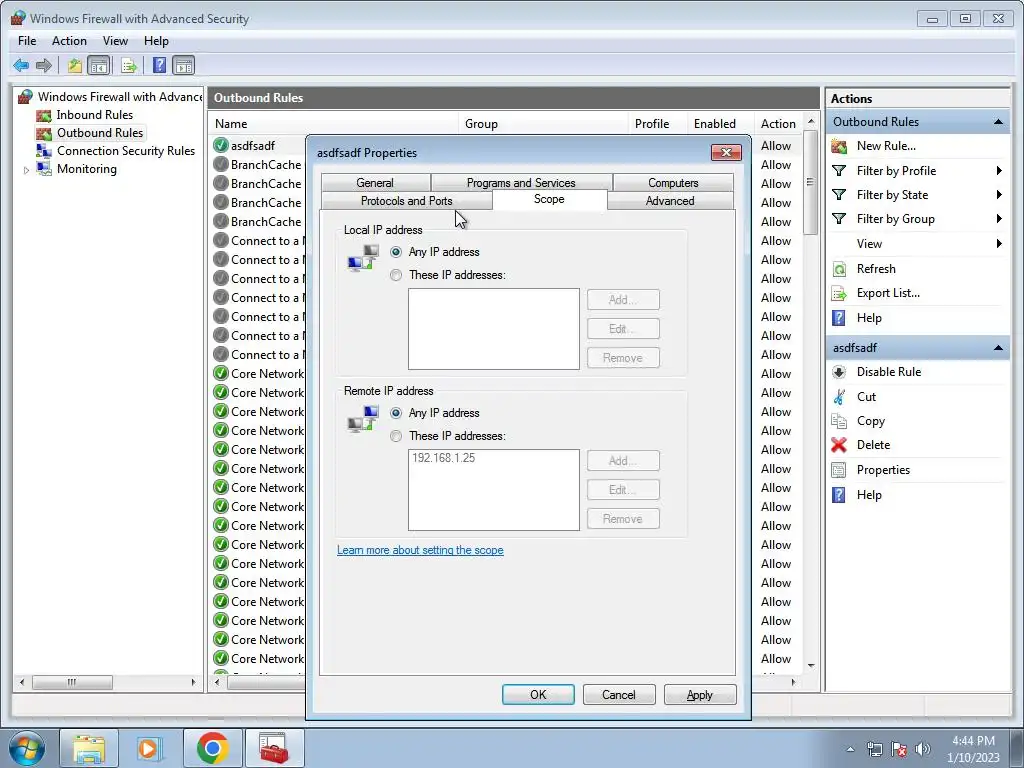The image size is (1024, 768).
Task: Select Local "These IP addresses" radio button
Action: tap(396, 276)
